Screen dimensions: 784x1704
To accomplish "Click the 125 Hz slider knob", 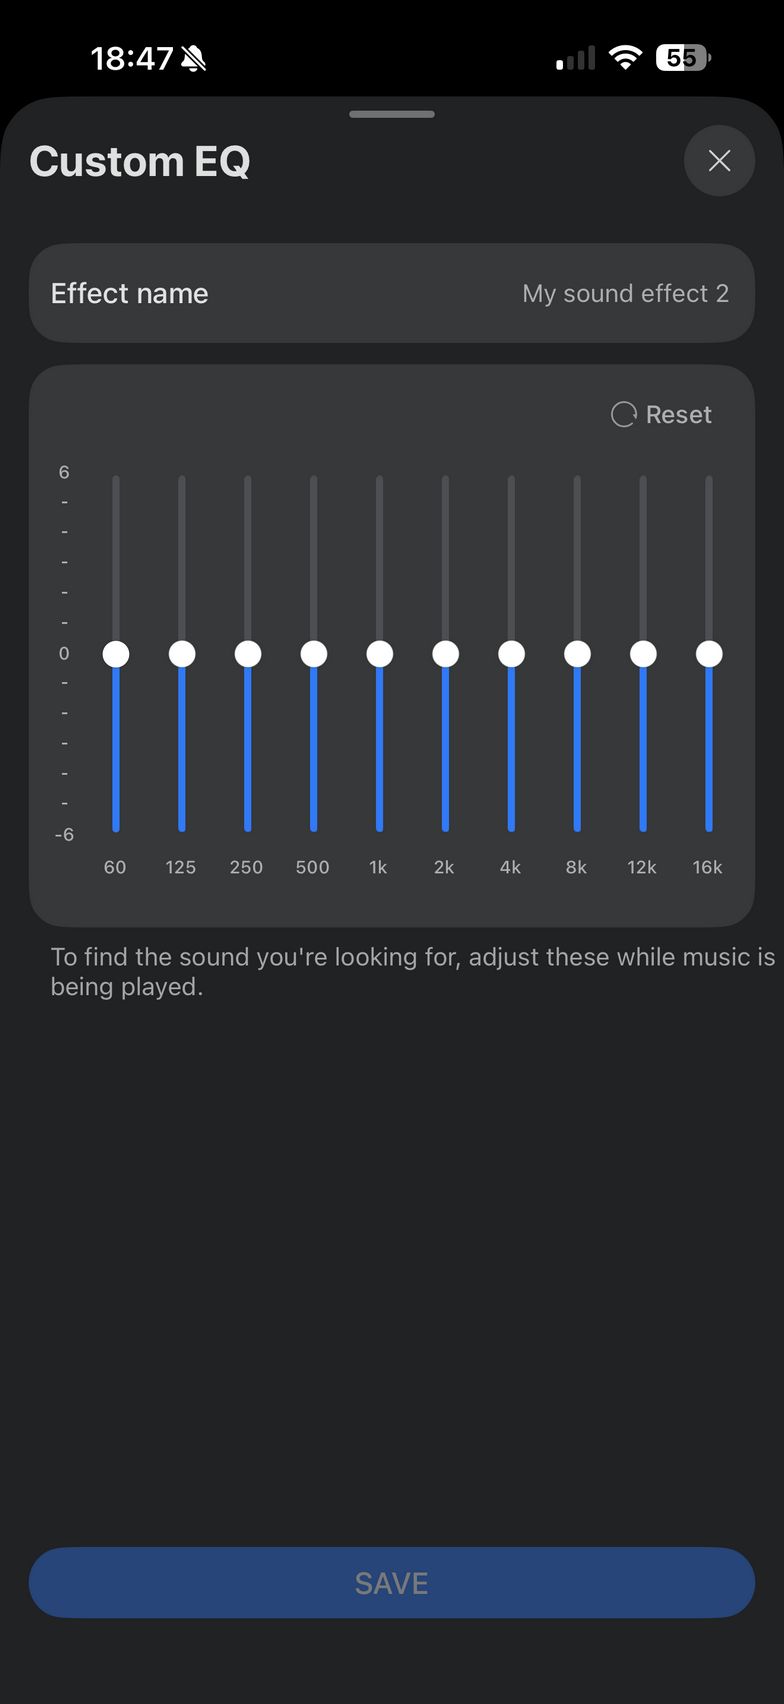I will click(x=182, y=654).
